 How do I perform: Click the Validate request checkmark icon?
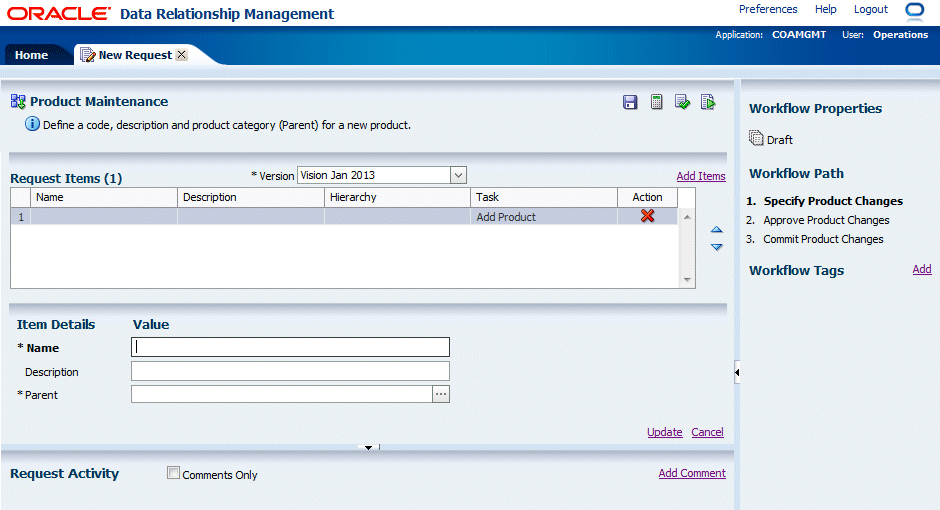click(x=683, y=102)
